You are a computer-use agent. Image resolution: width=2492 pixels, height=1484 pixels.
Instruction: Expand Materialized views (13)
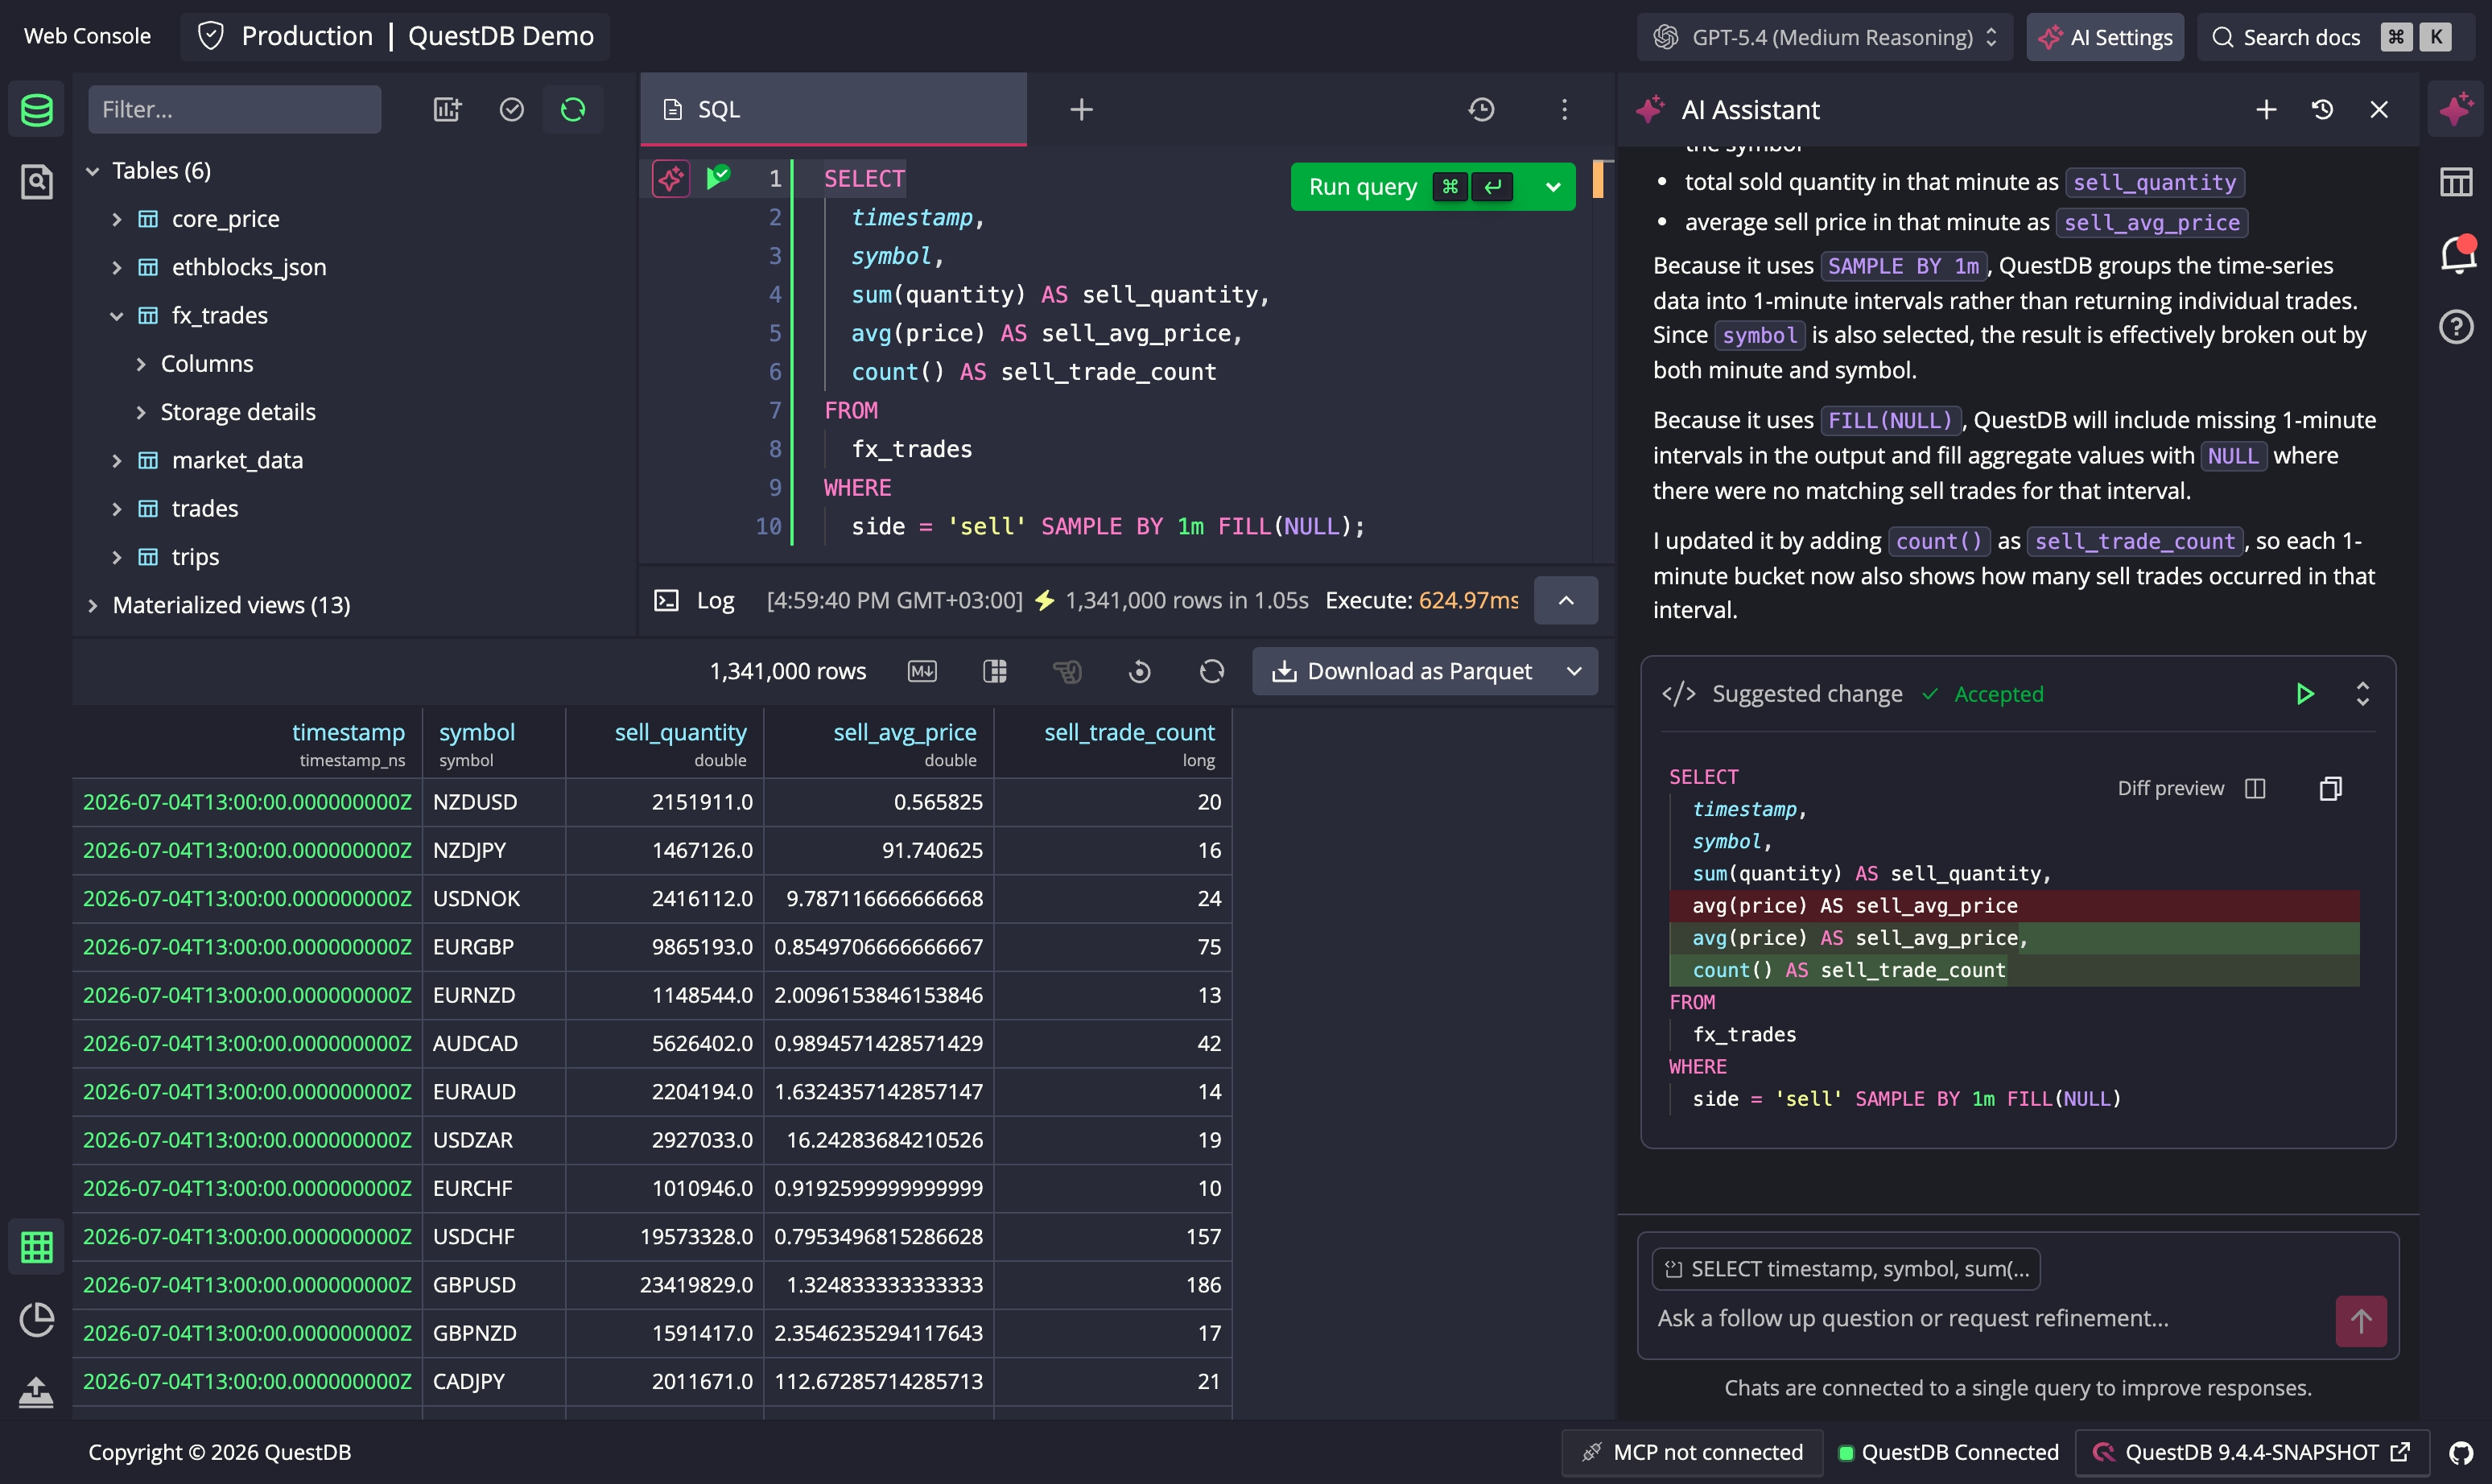coord(93,605)
